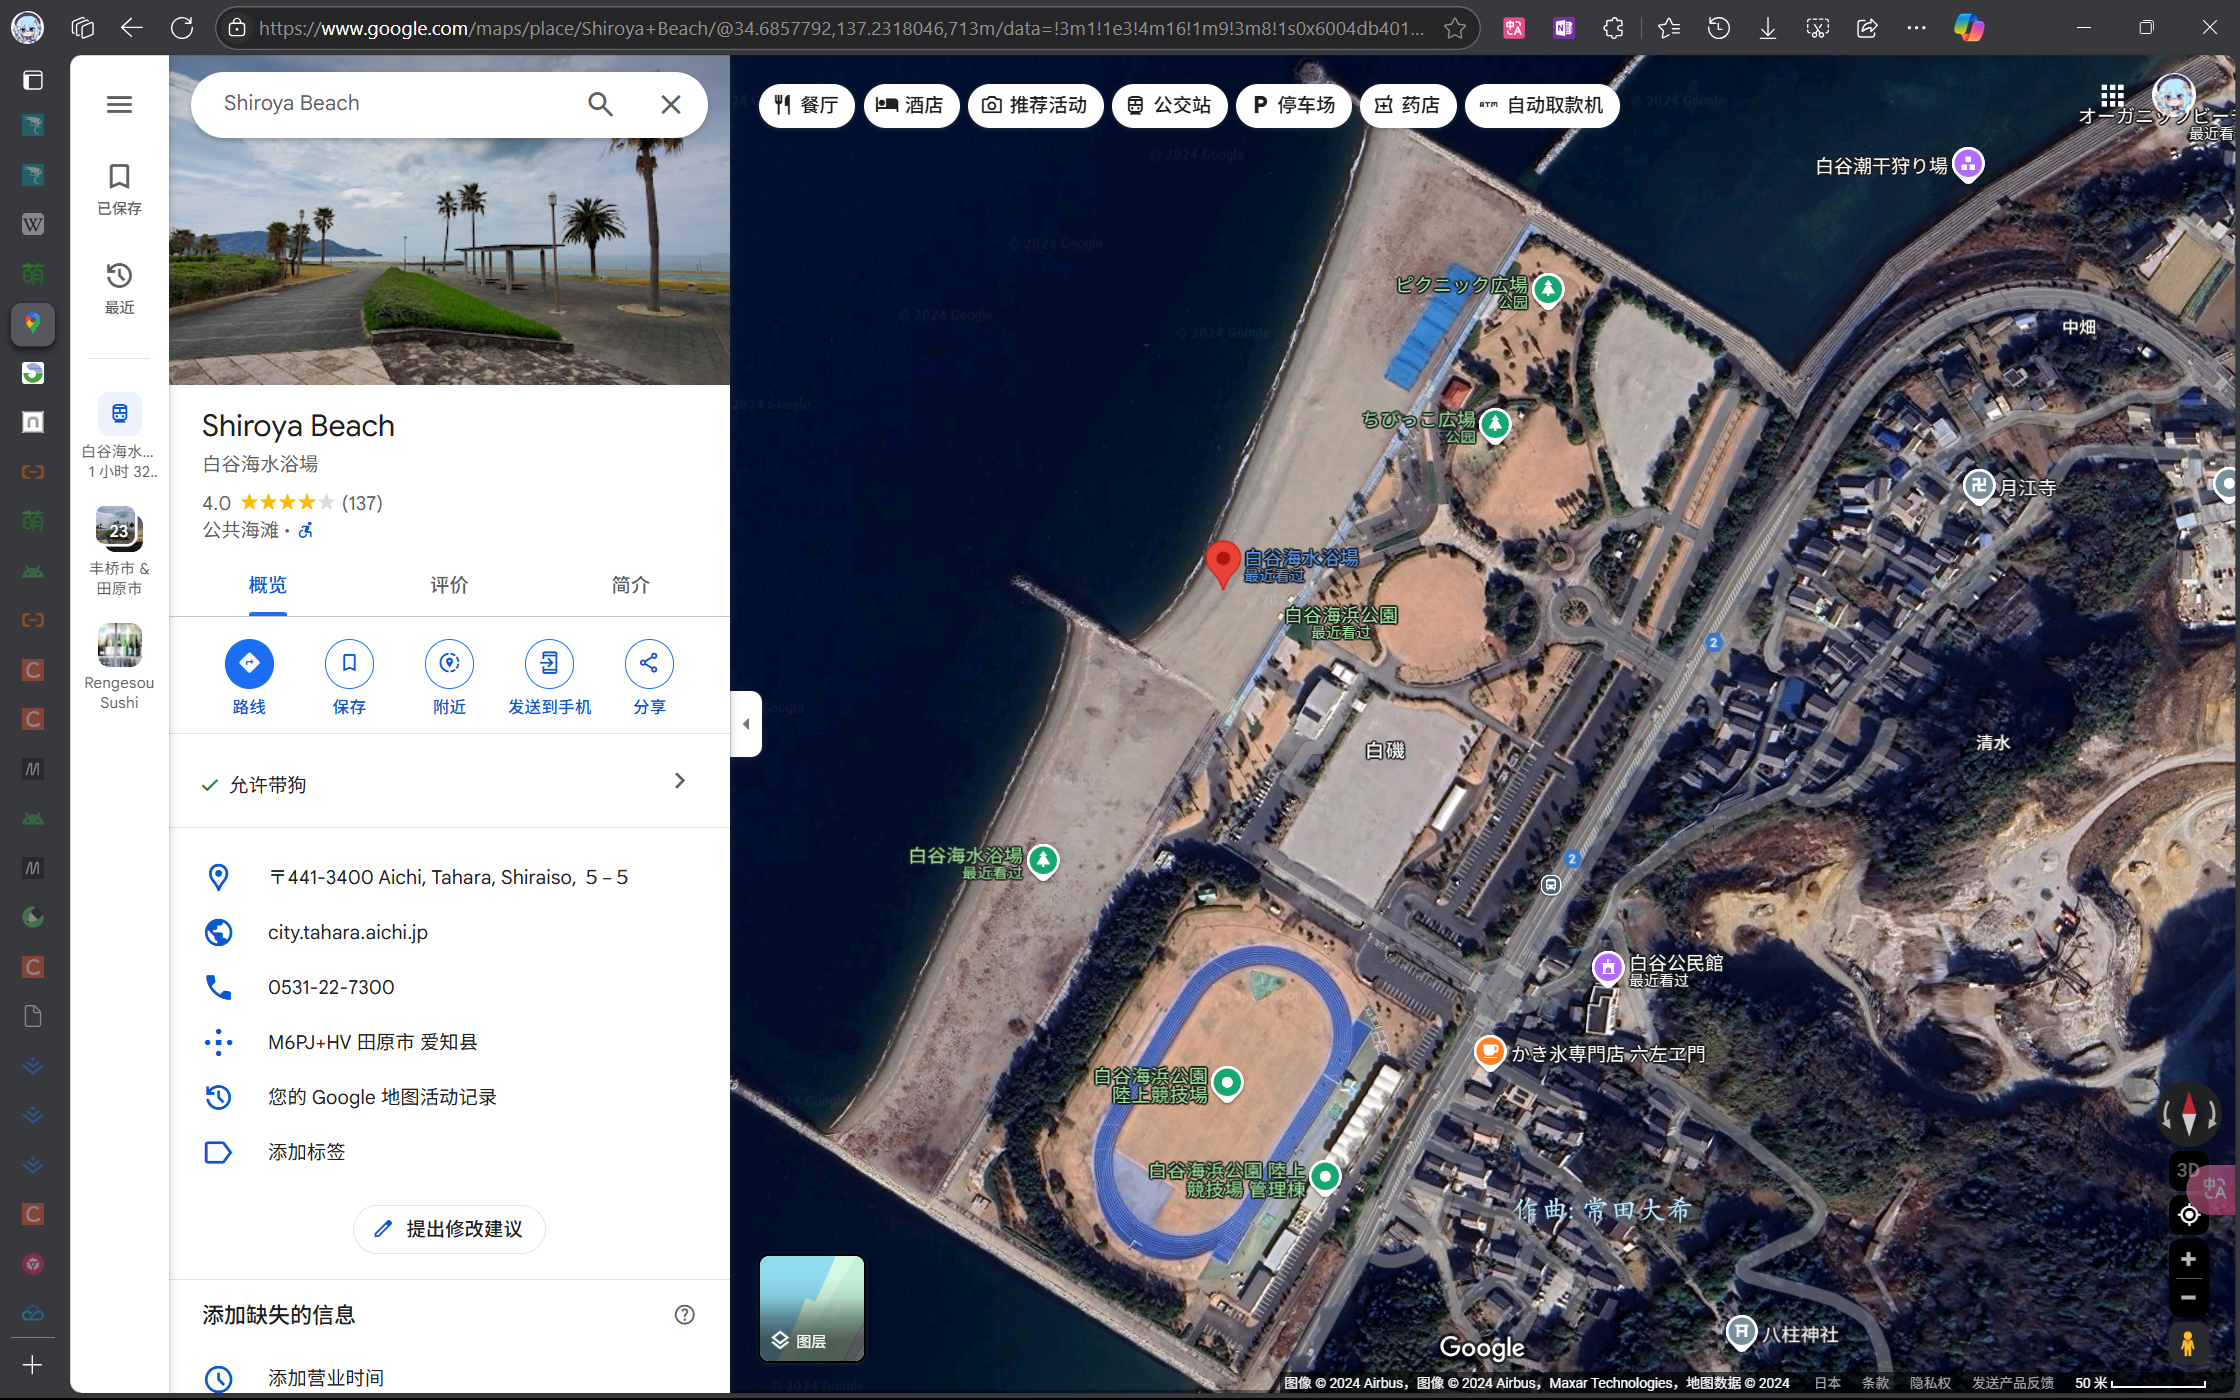This screenshot has width=2240, height=1400.
Task: Show your location on the map
Action: (2188, 1215)
